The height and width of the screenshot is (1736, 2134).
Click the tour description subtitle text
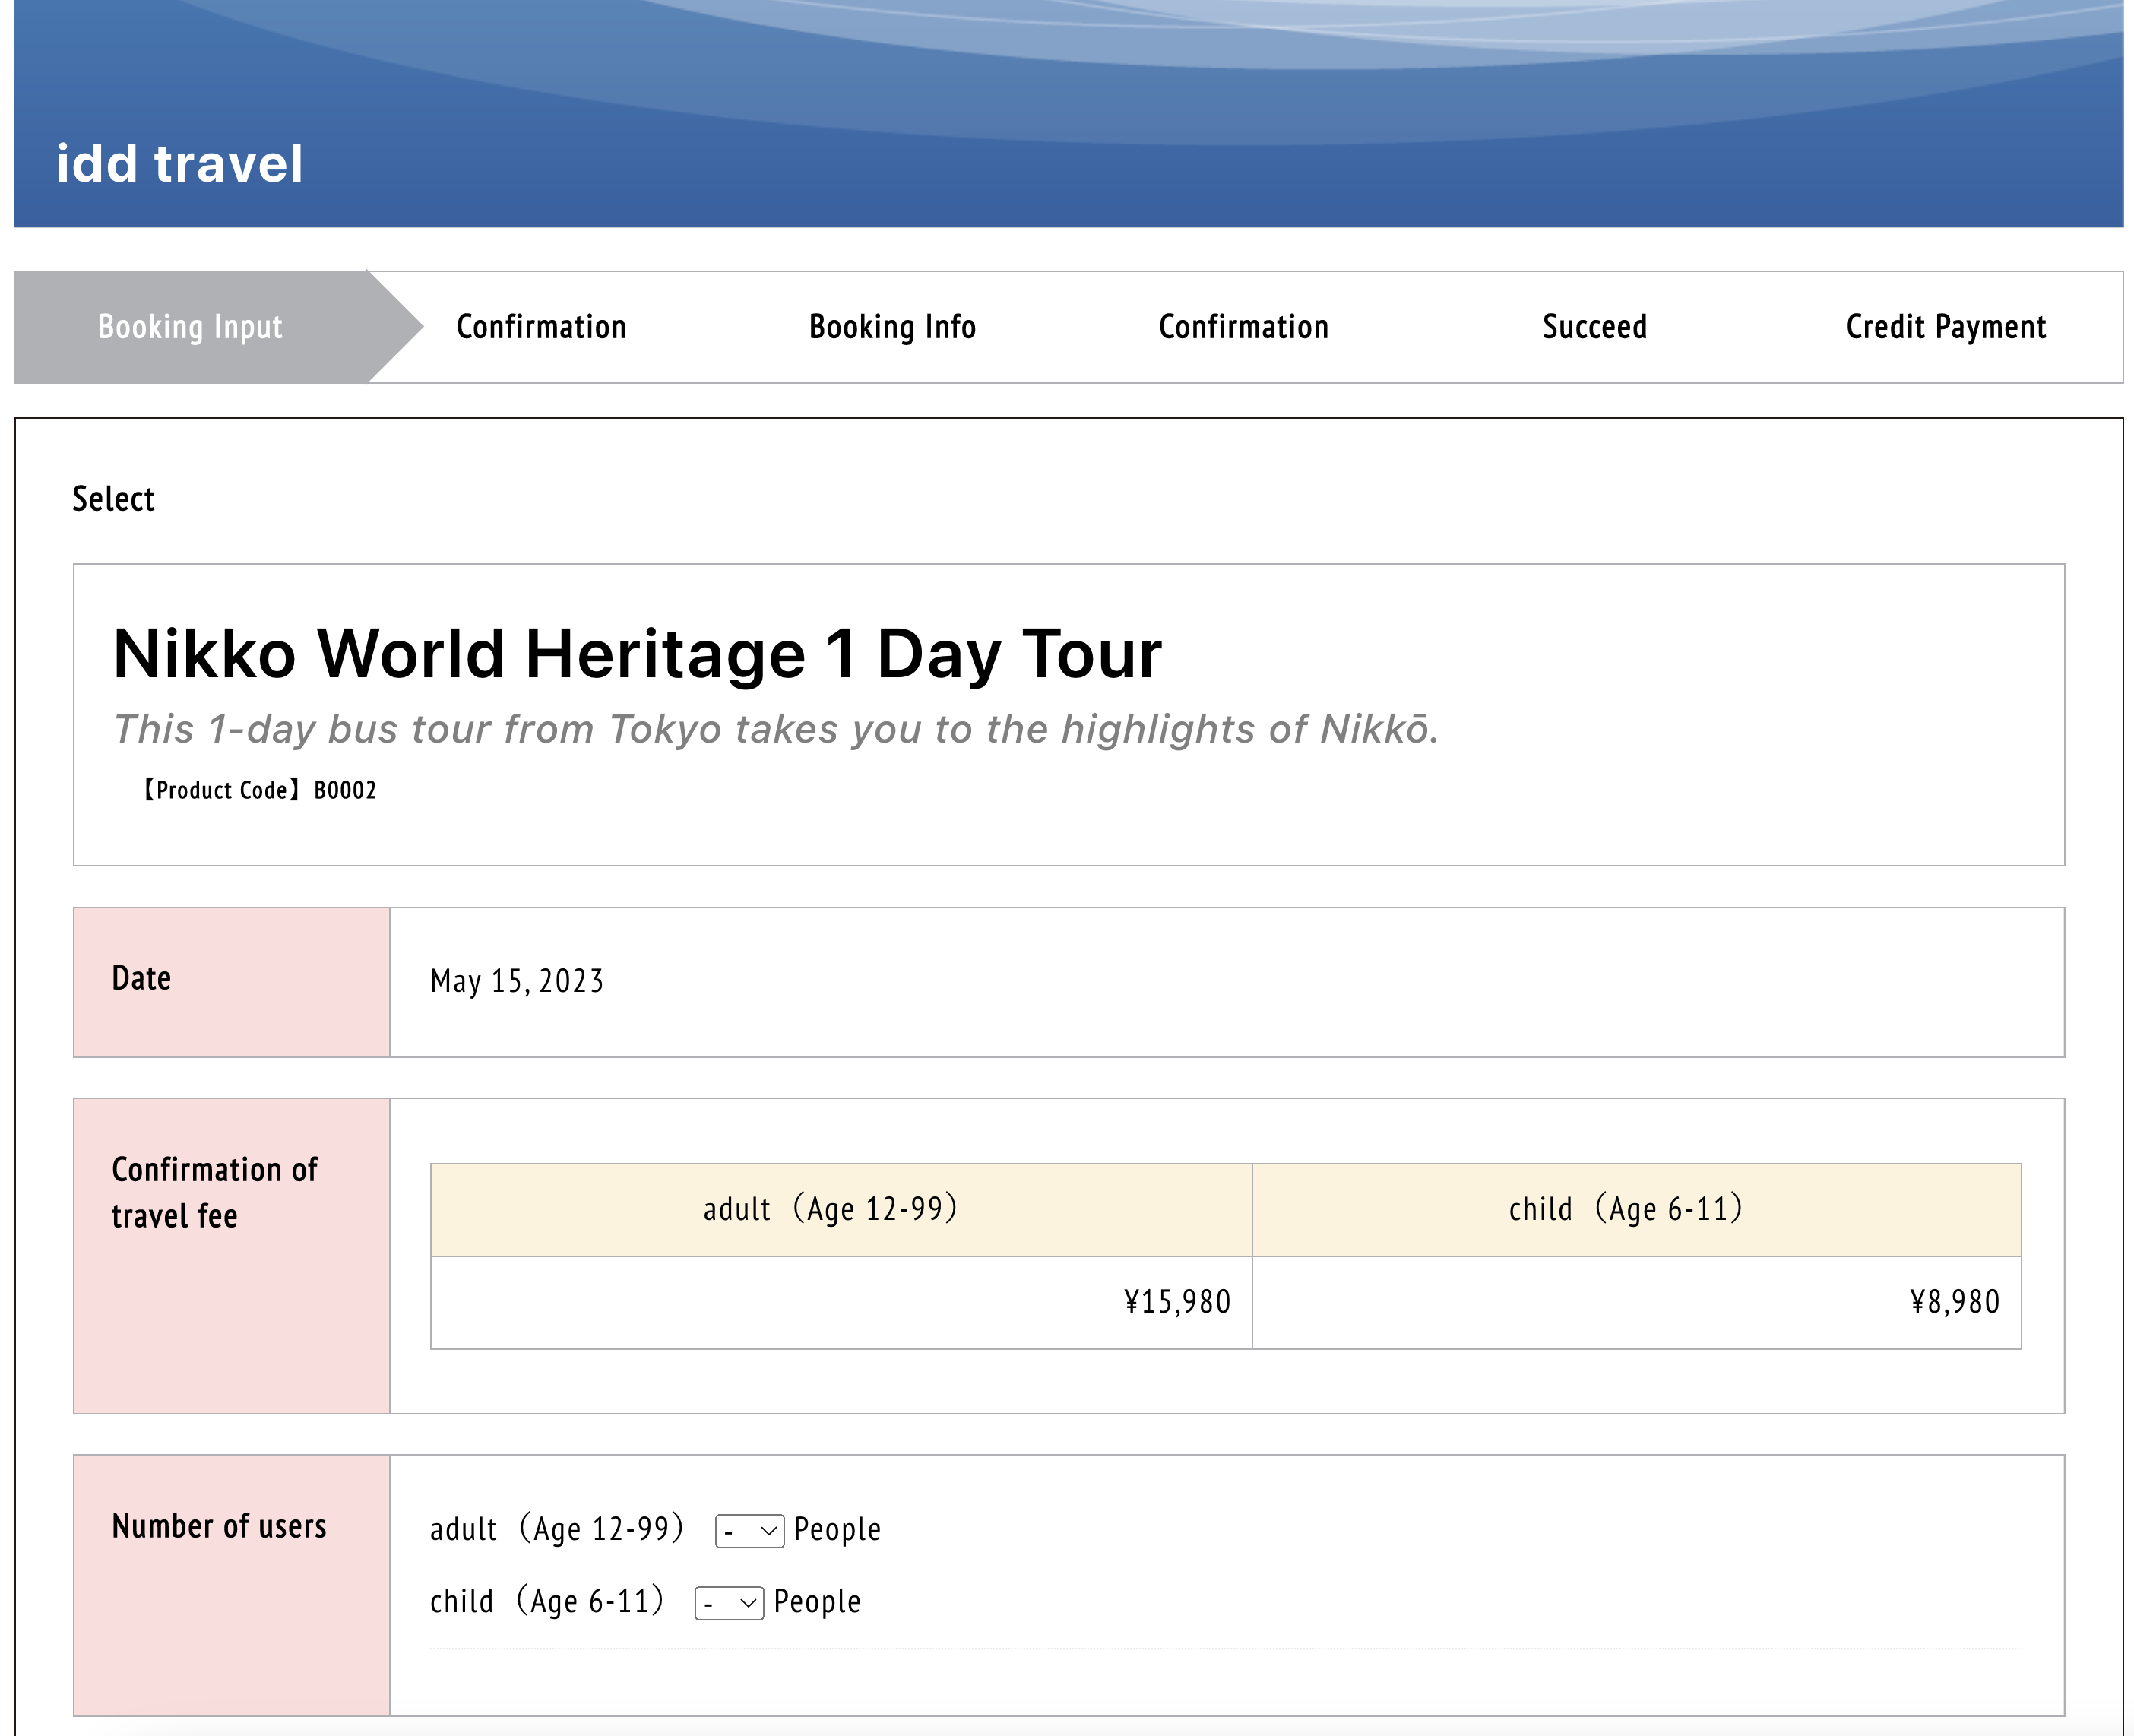(775, 729)
